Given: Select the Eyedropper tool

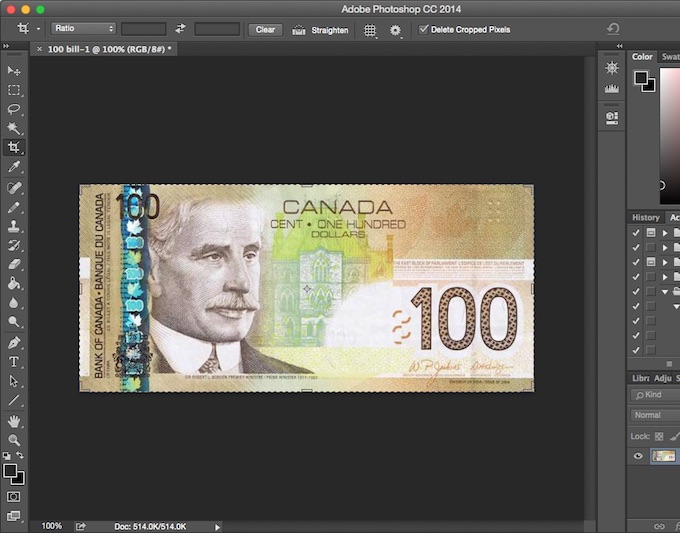Looking at the screenshot, I should coord(14,167).
